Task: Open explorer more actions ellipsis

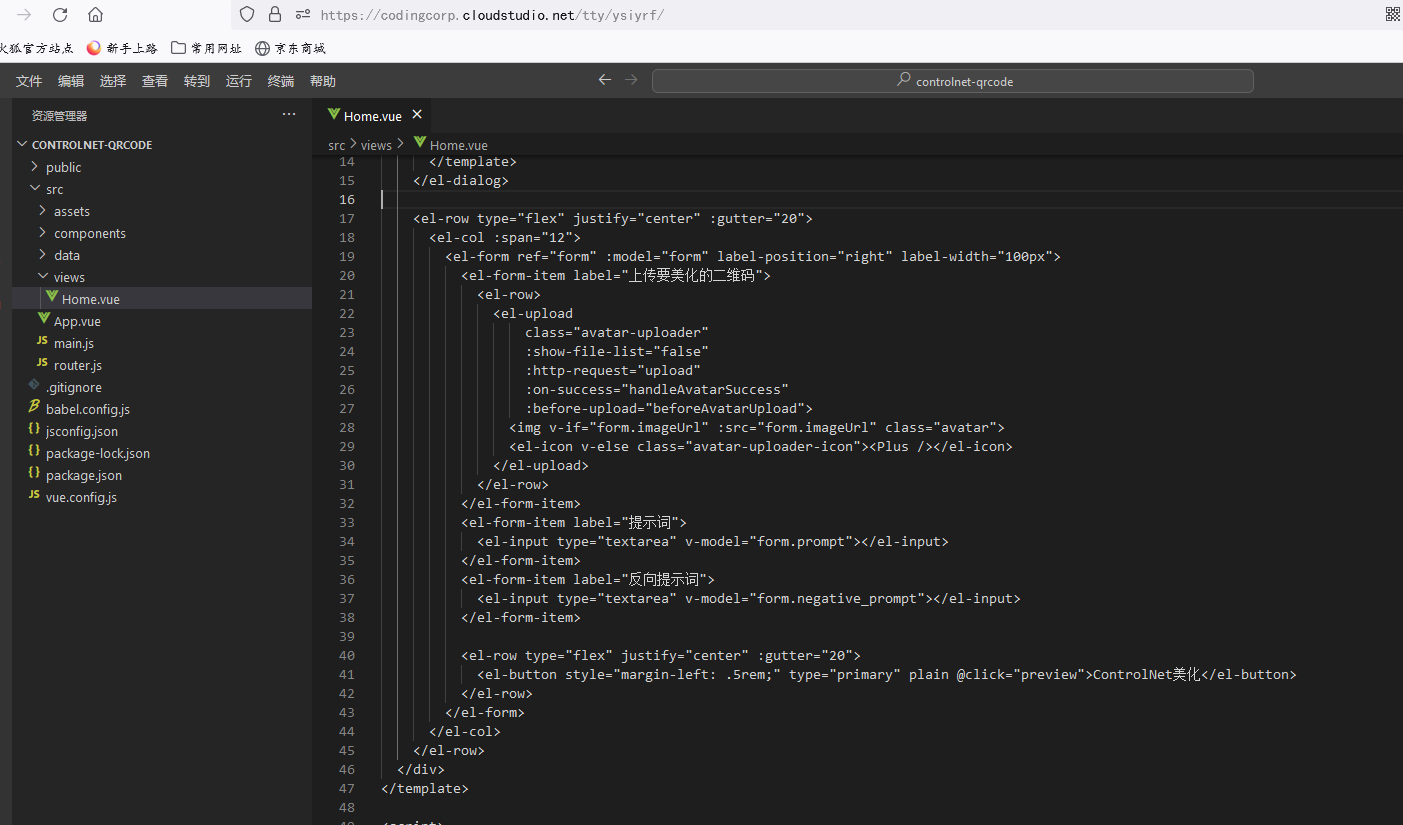Action: 289,115
